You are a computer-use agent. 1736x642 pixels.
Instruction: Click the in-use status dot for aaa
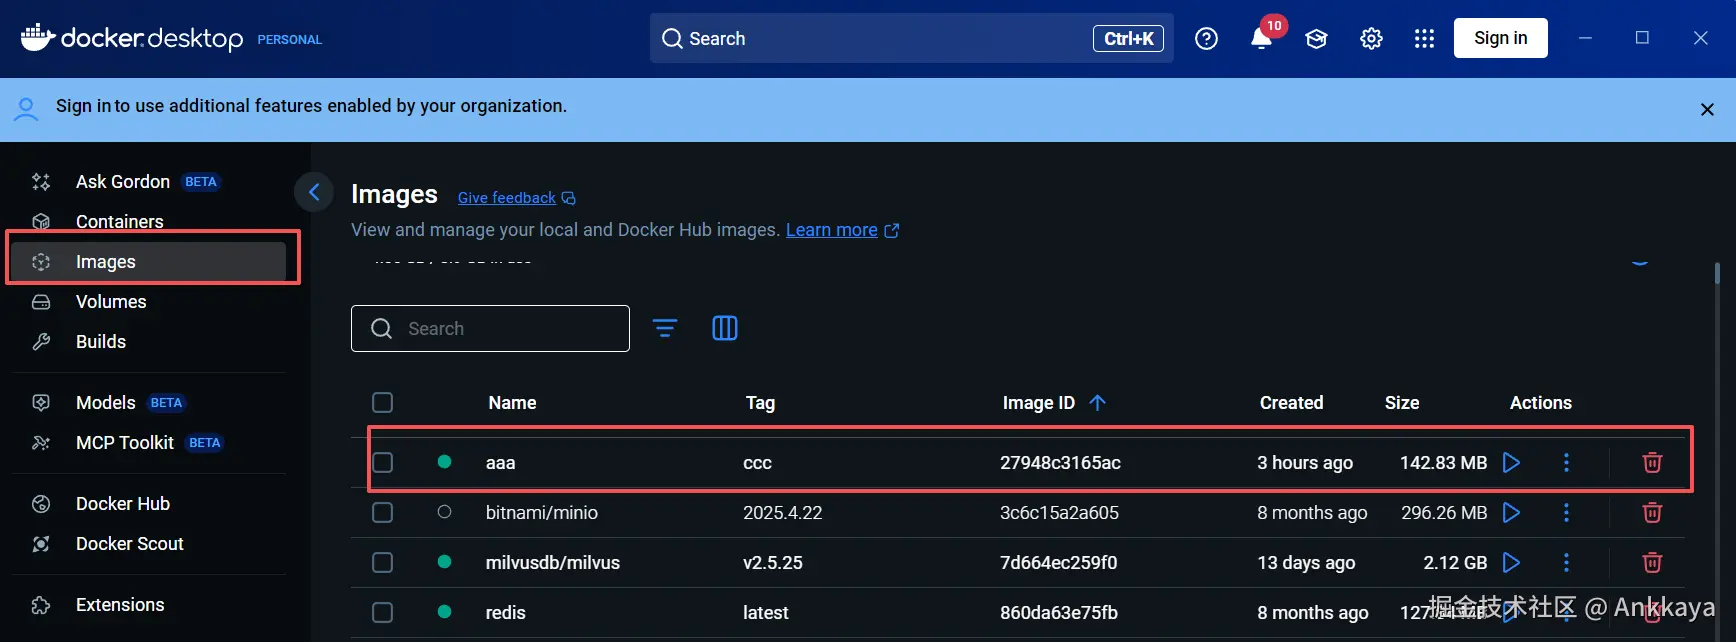[x=445, y=462]
